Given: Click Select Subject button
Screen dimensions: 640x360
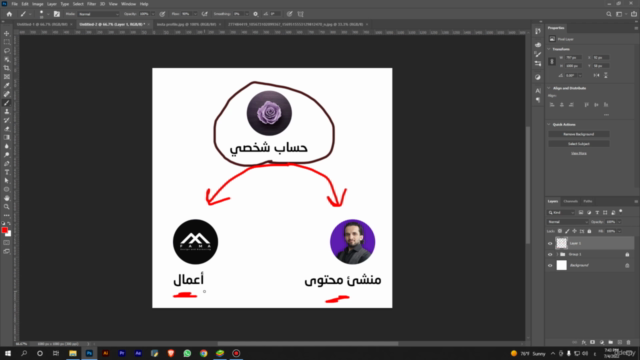Looking at the screenshot, I should (x=579, y=144).
